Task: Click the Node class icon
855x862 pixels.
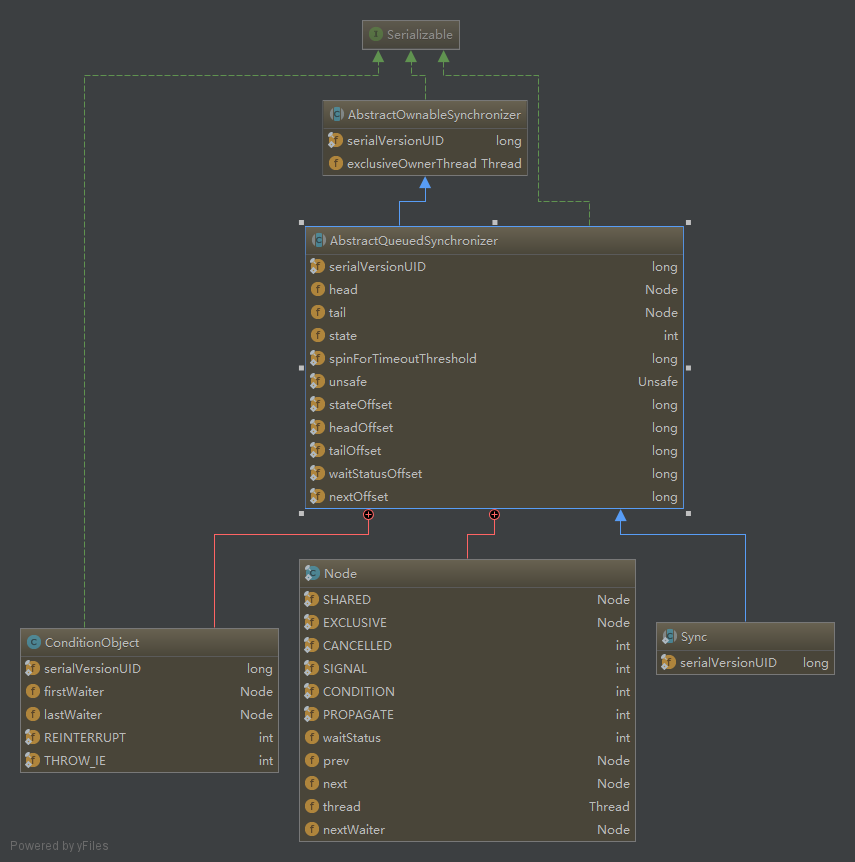Action: pyautogui.click(x=313, y=573)
